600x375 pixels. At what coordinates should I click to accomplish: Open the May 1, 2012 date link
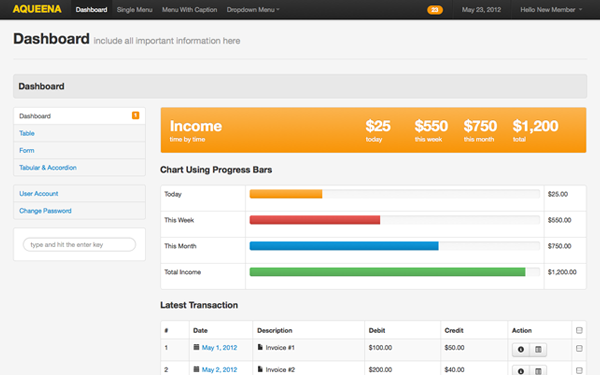(x=219, y=347)
